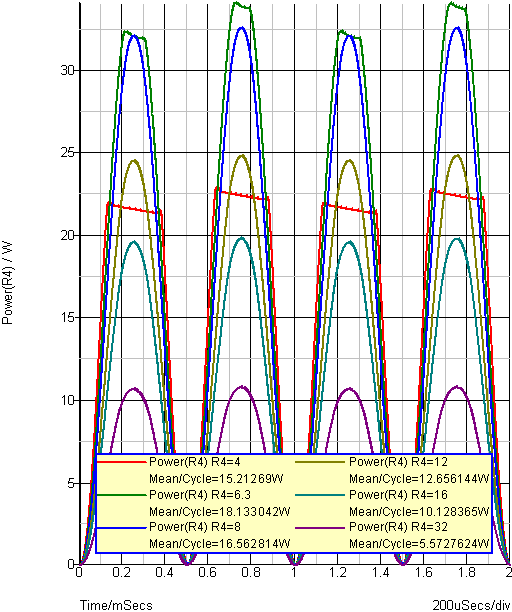
Task: Select the Power(R4) R4=8 legend label
Action: pyautogui.click(x=195, y=527)
